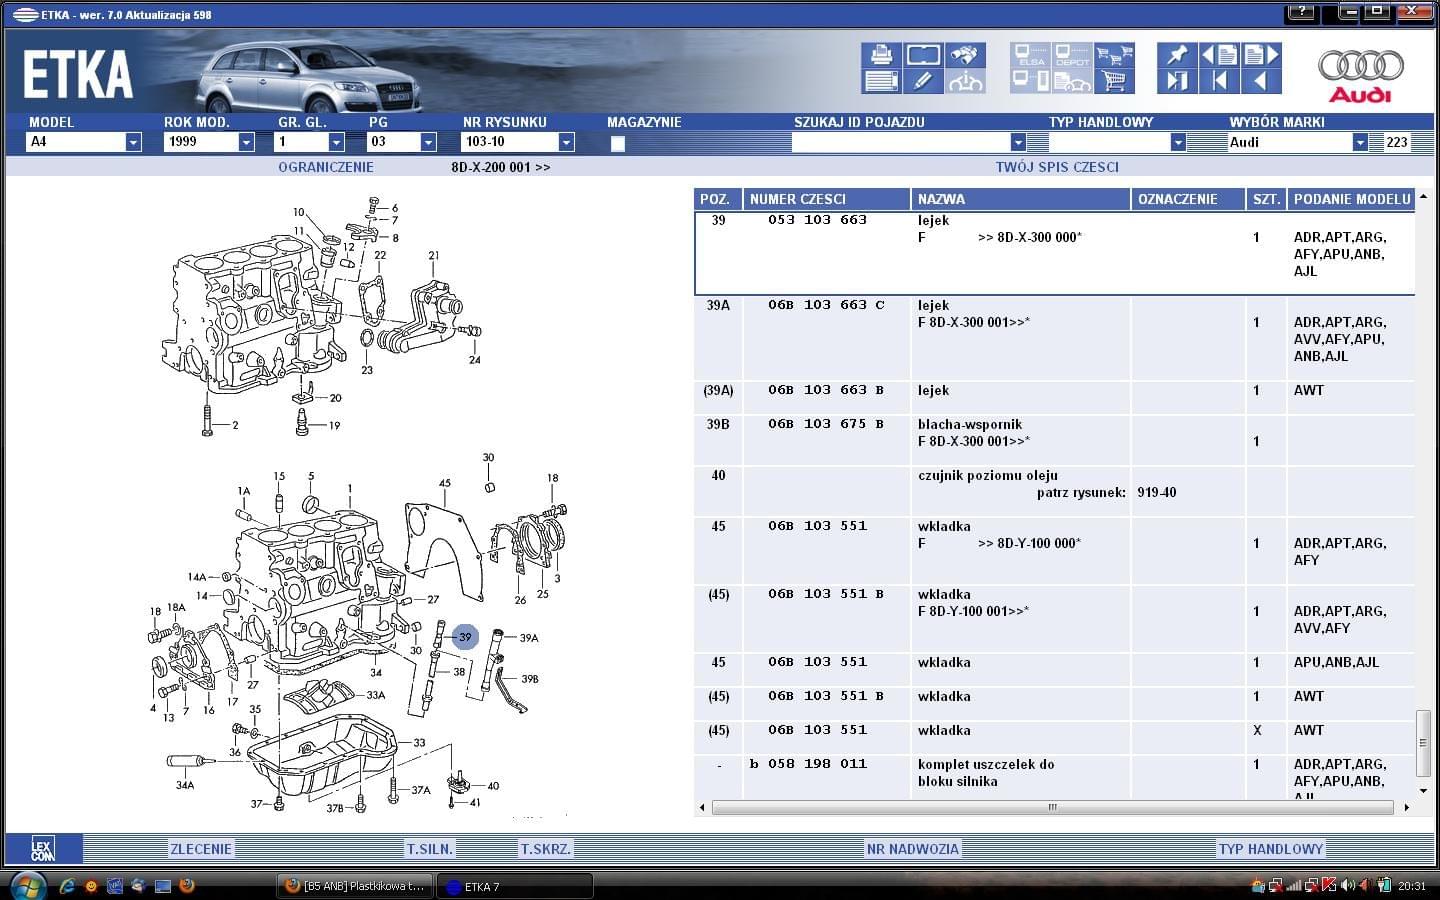1440x900 pixels.
Task: Click the plain back arrow icon
Action: click(x=1261, y=82)
